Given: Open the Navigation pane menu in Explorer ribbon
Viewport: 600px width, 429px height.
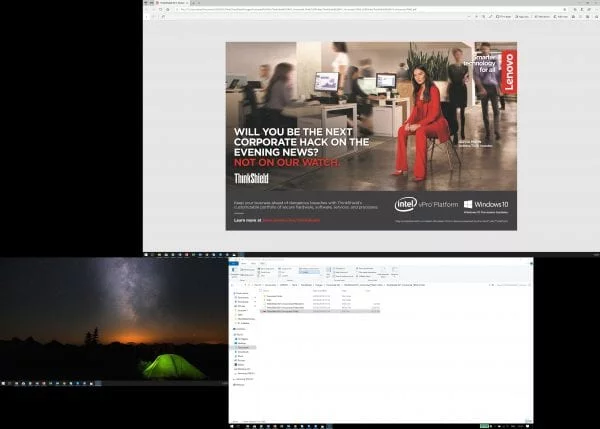Looking at the screenshot, I should click(233, 272).
